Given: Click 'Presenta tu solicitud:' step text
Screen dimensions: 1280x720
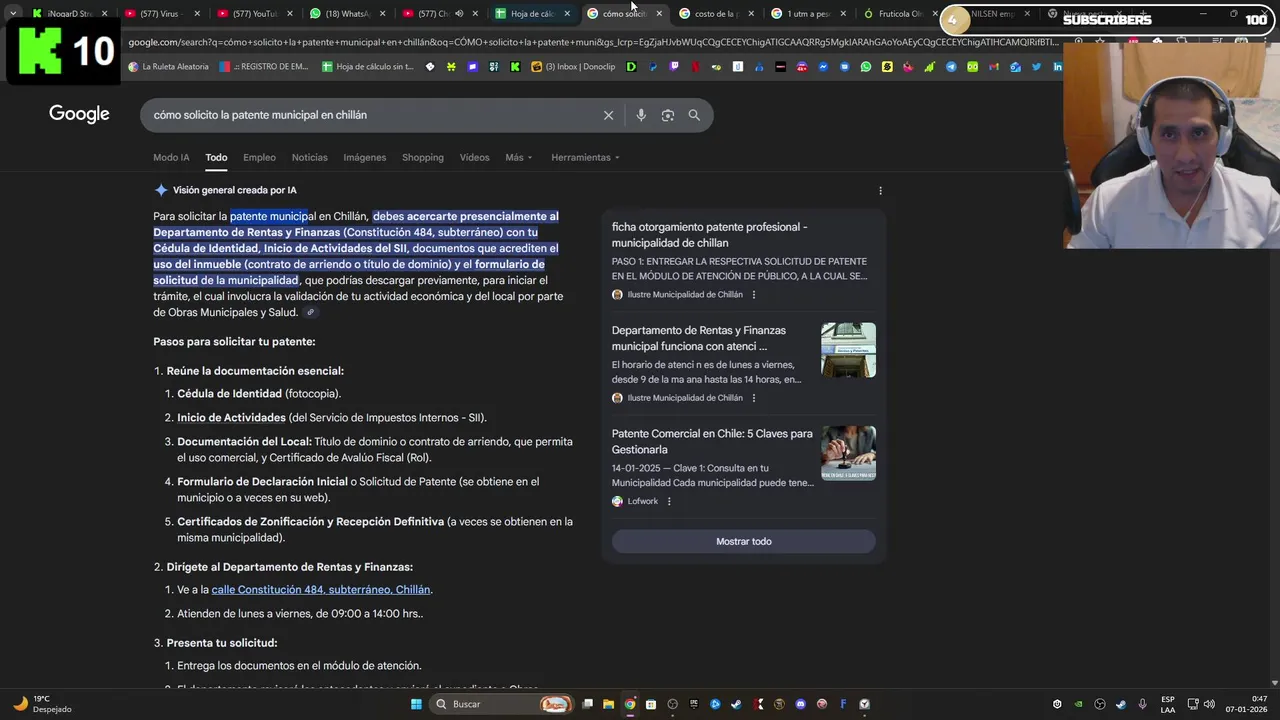Looking at the screenshot, I should [x=222, y=643].
